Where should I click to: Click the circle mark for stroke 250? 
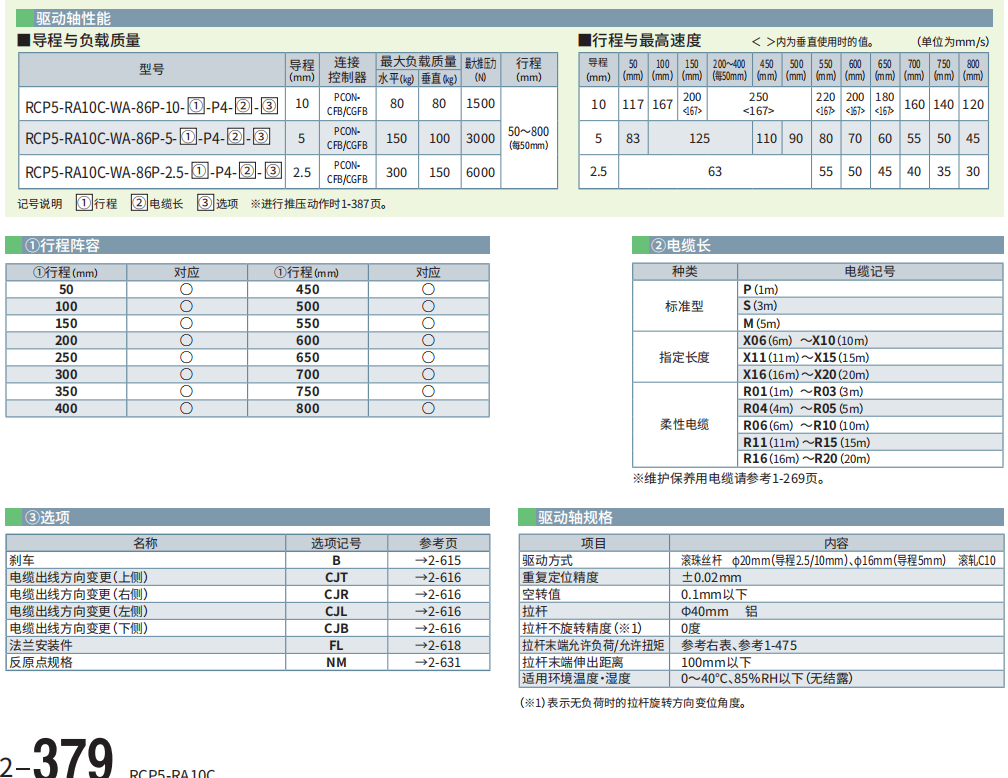(186, 357)
